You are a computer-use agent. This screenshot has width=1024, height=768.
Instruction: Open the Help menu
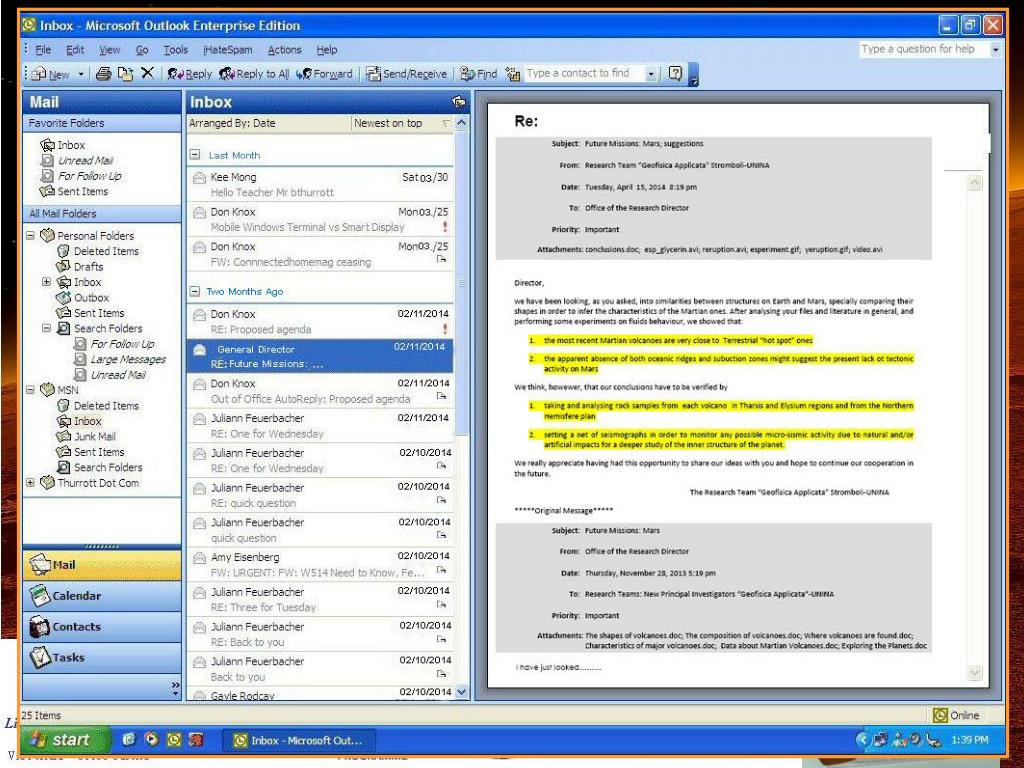click(327, 50)
